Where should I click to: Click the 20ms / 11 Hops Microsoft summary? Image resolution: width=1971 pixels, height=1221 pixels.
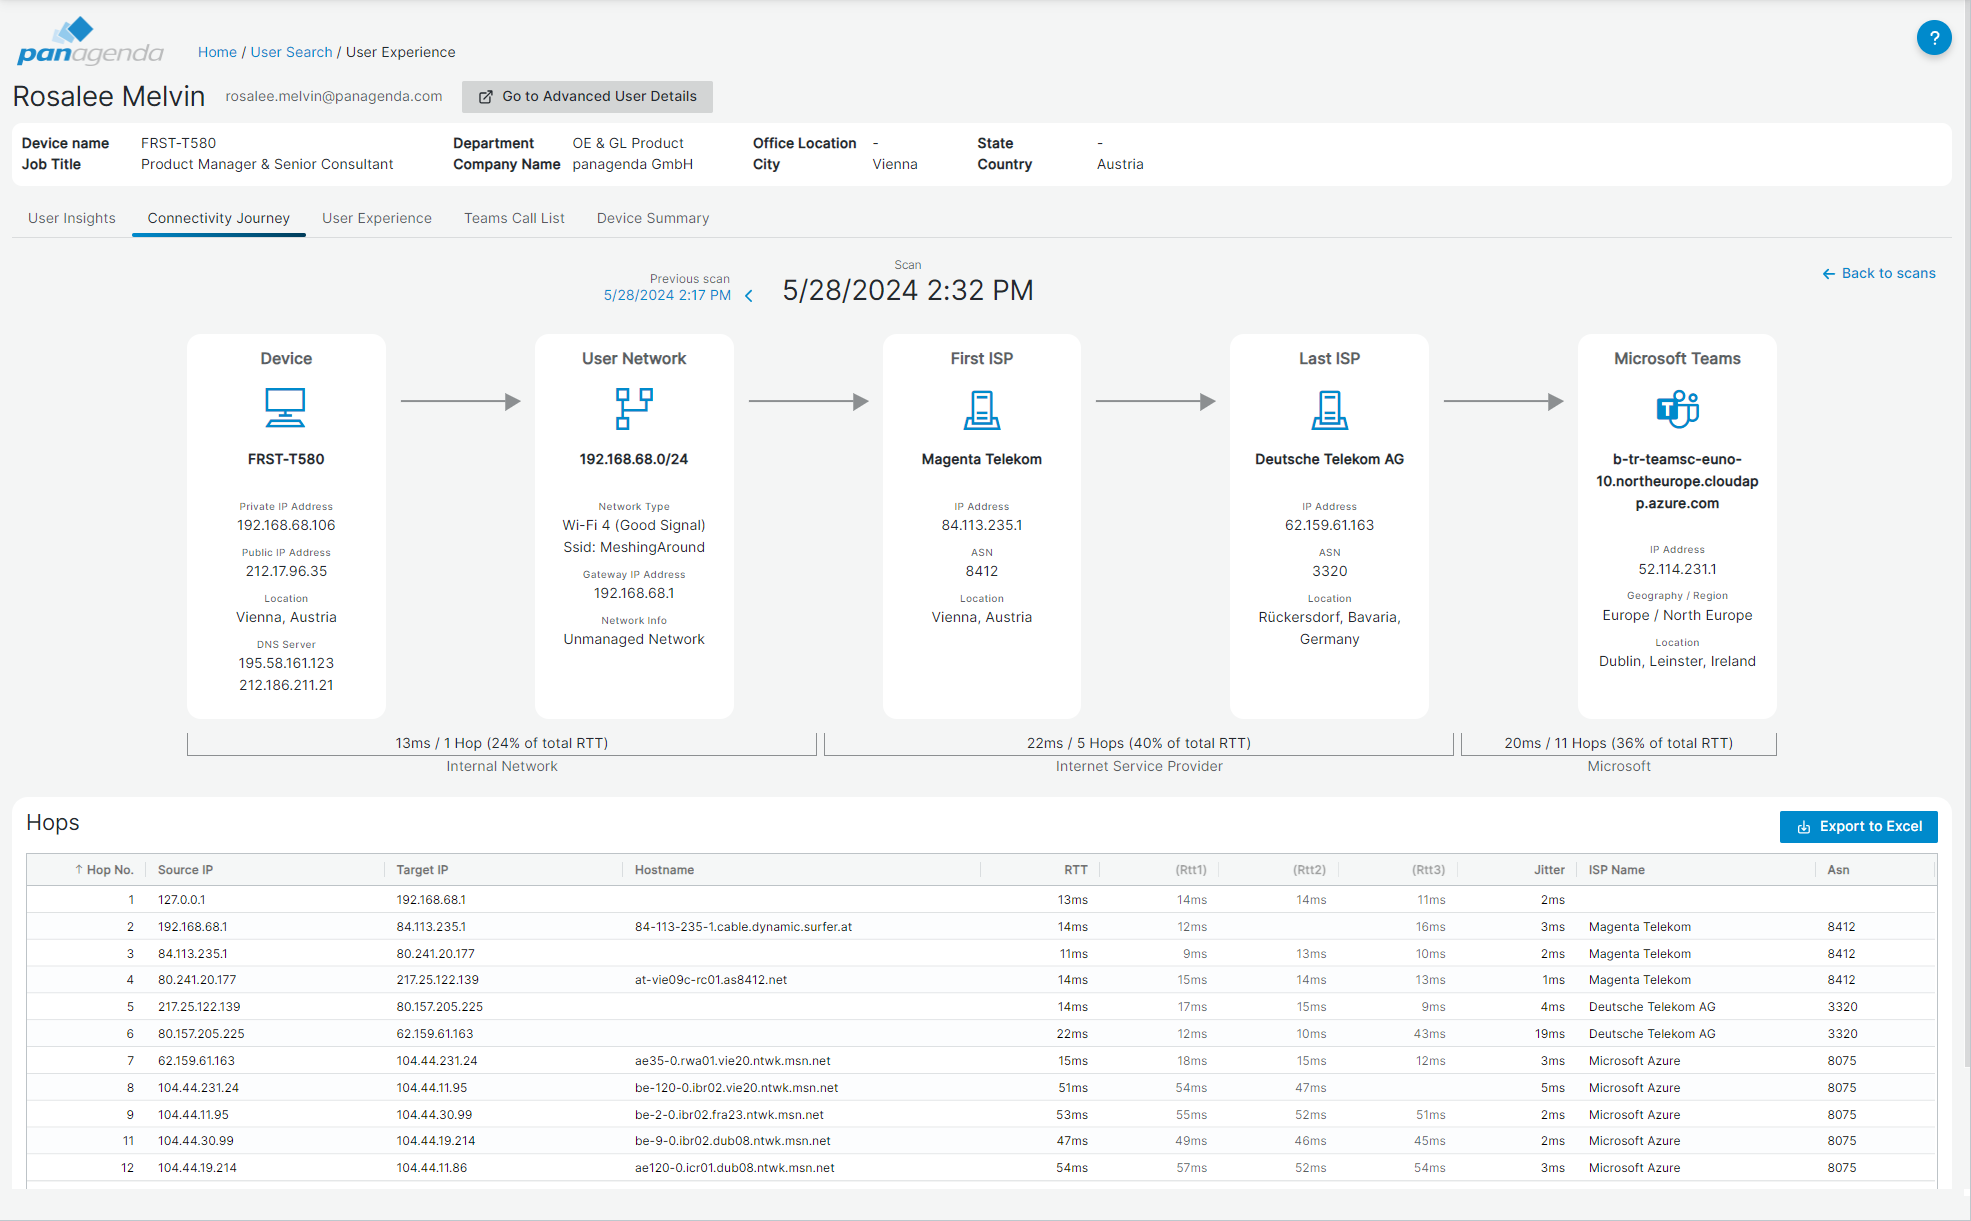(x=1619, y=743)
